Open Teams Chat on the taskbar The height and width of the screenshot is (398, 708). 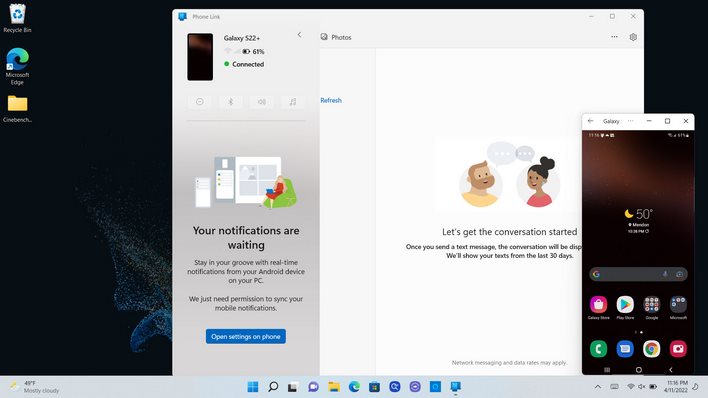pyautogui.click(x=313, y=387)
